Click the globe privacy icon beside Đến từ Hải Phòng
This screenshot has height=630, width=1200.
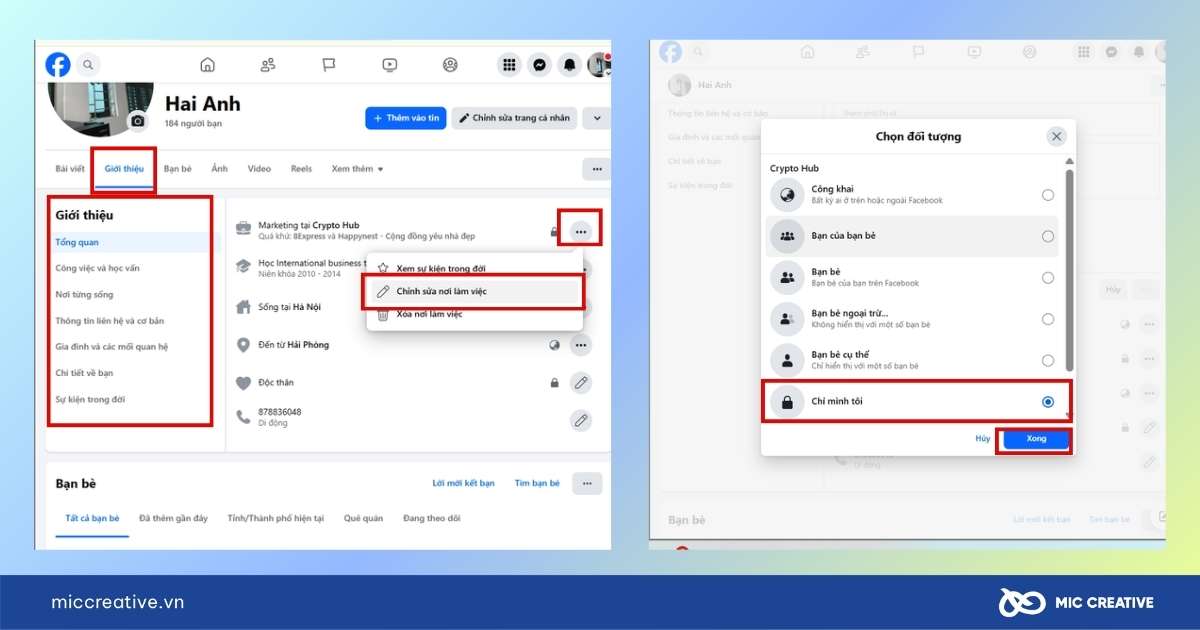coord(555,345)
